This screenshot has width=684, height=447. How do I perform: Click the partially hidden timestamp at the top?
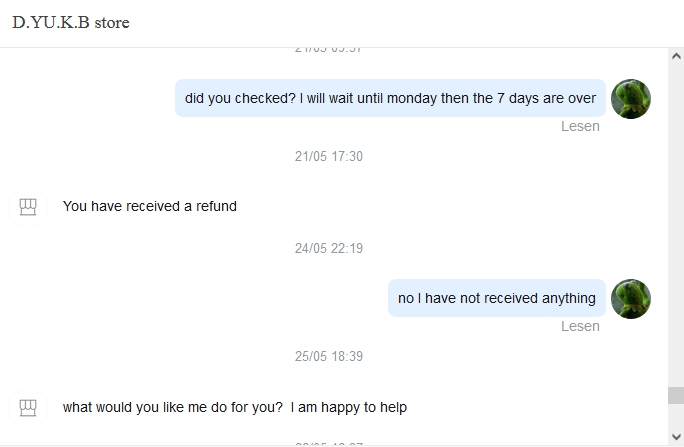329,49
